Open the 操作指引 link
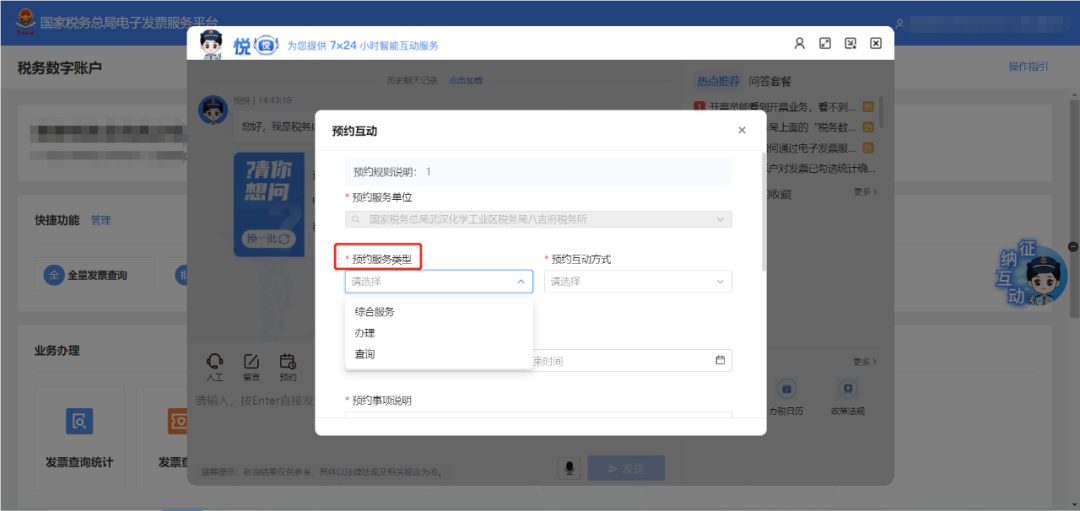 click(1028, 67)
